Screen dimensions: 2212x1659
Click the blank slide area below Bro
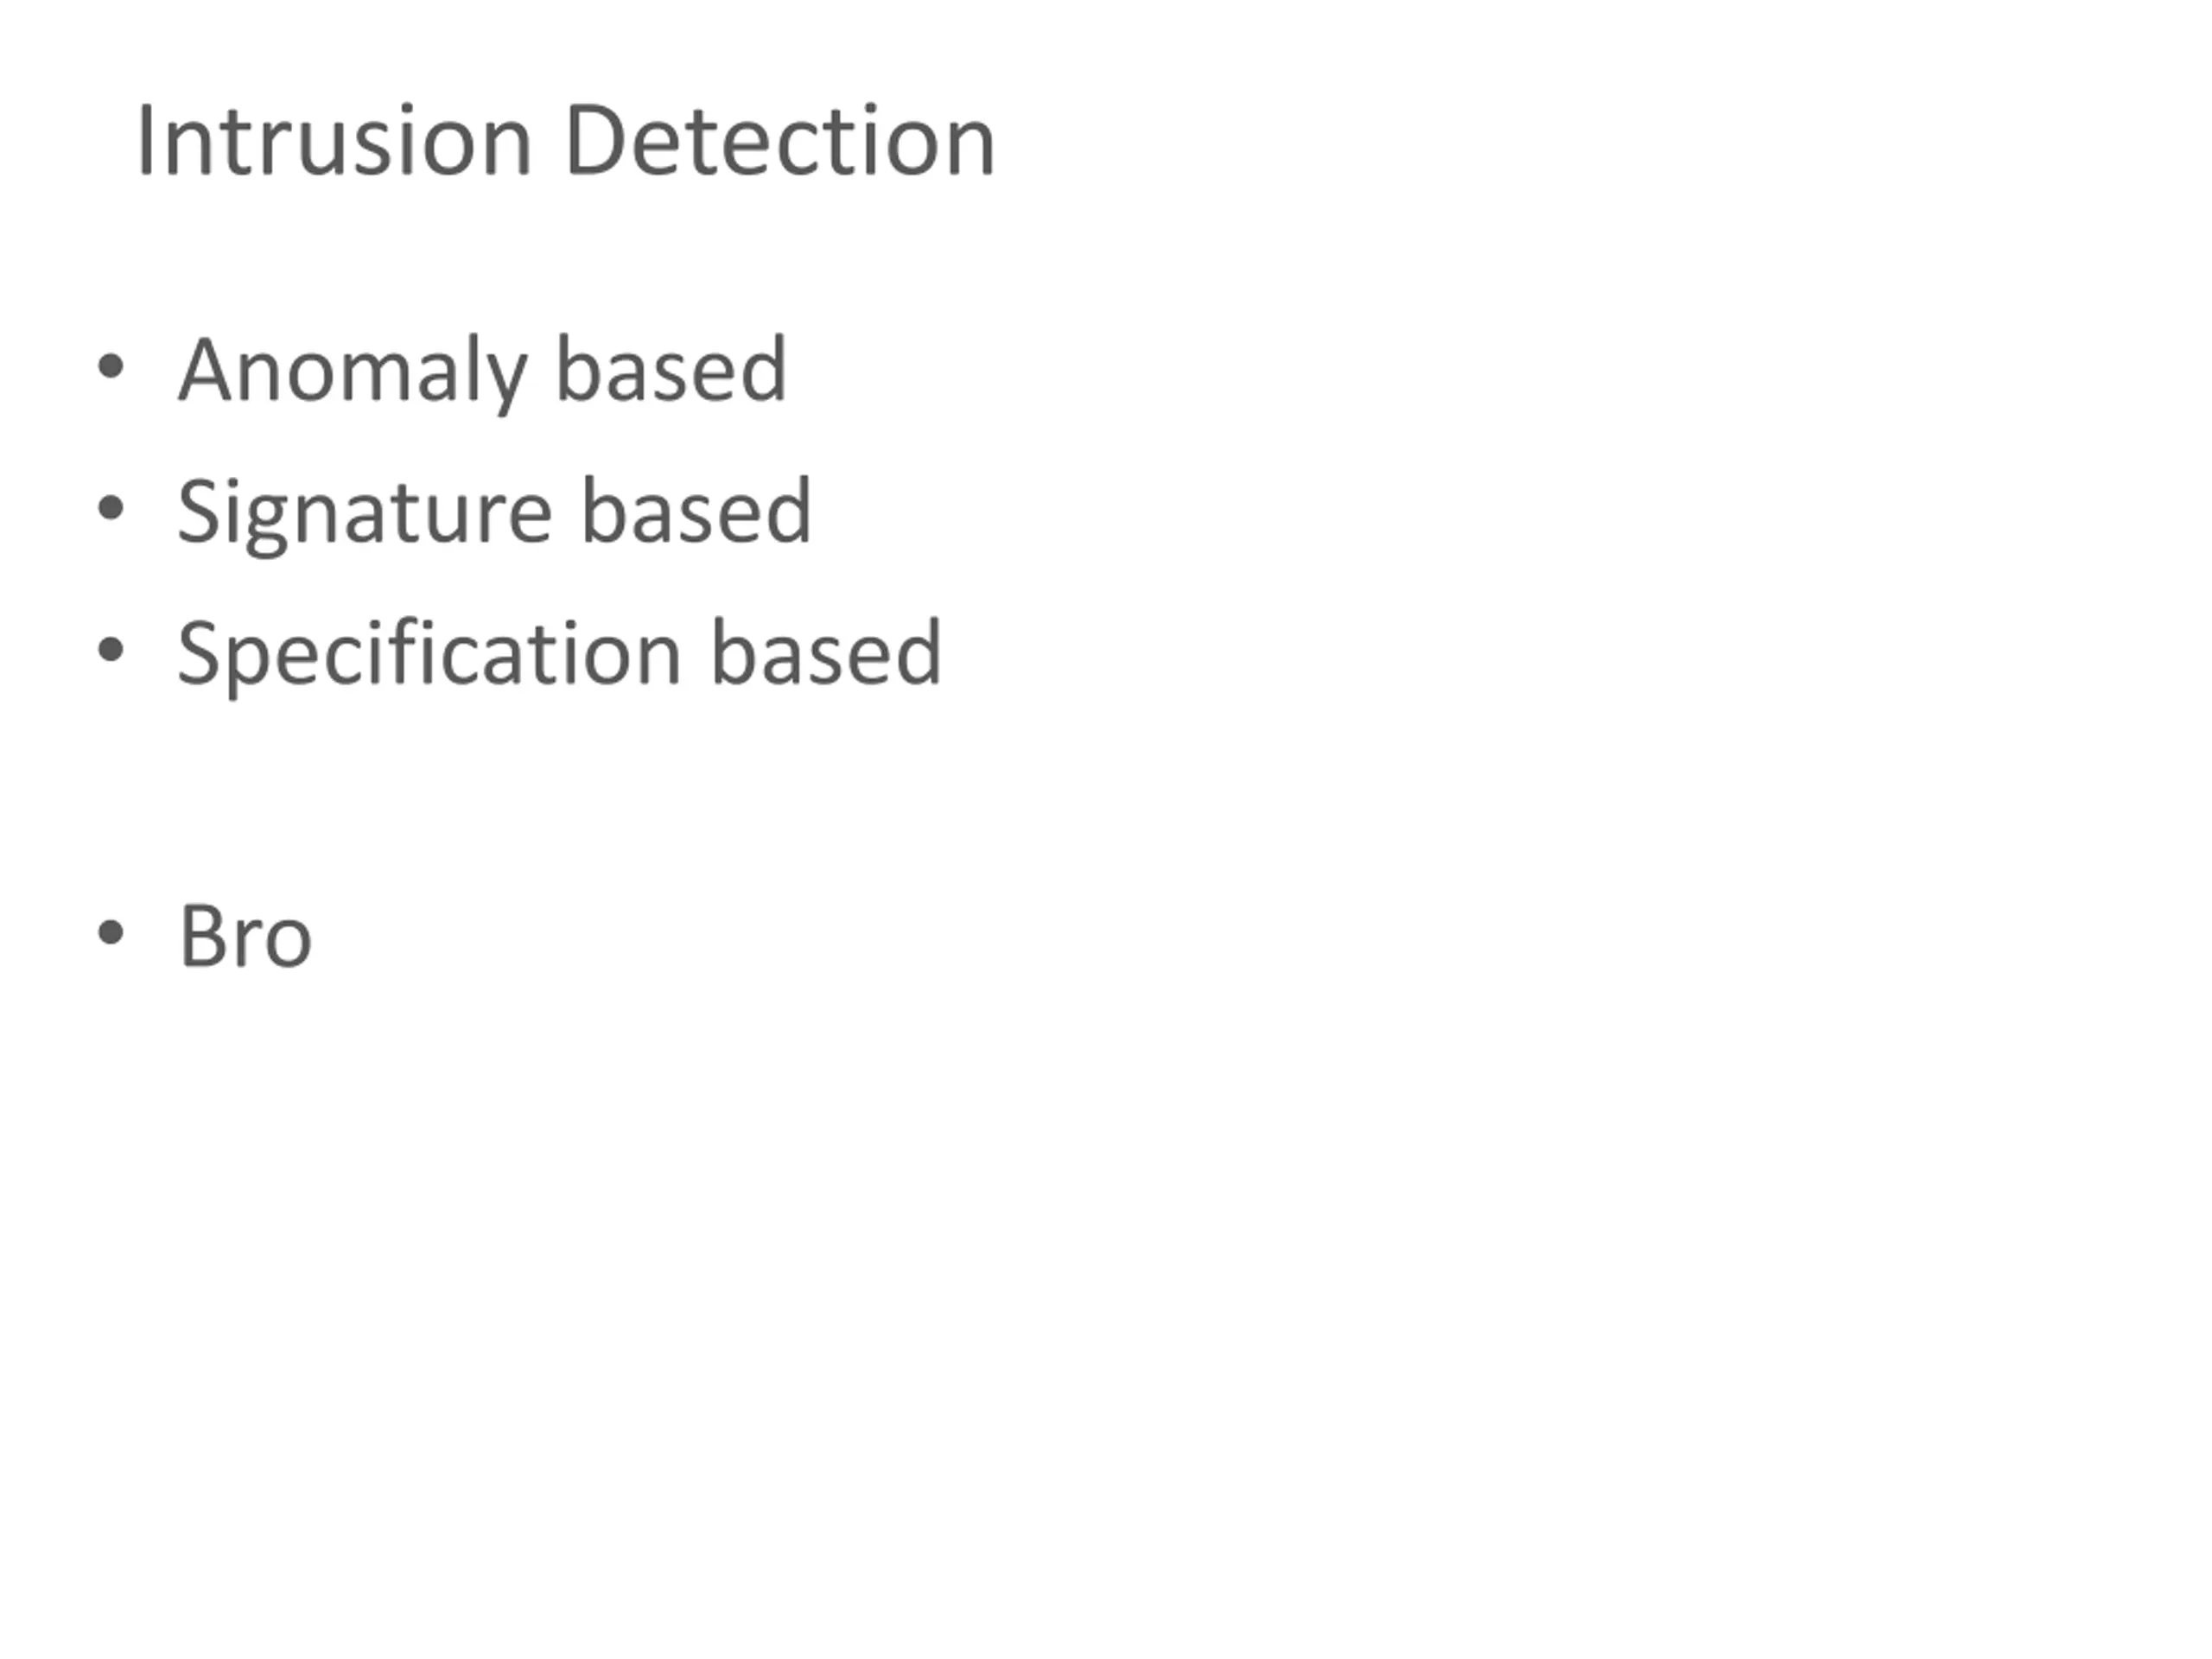1100,1300
